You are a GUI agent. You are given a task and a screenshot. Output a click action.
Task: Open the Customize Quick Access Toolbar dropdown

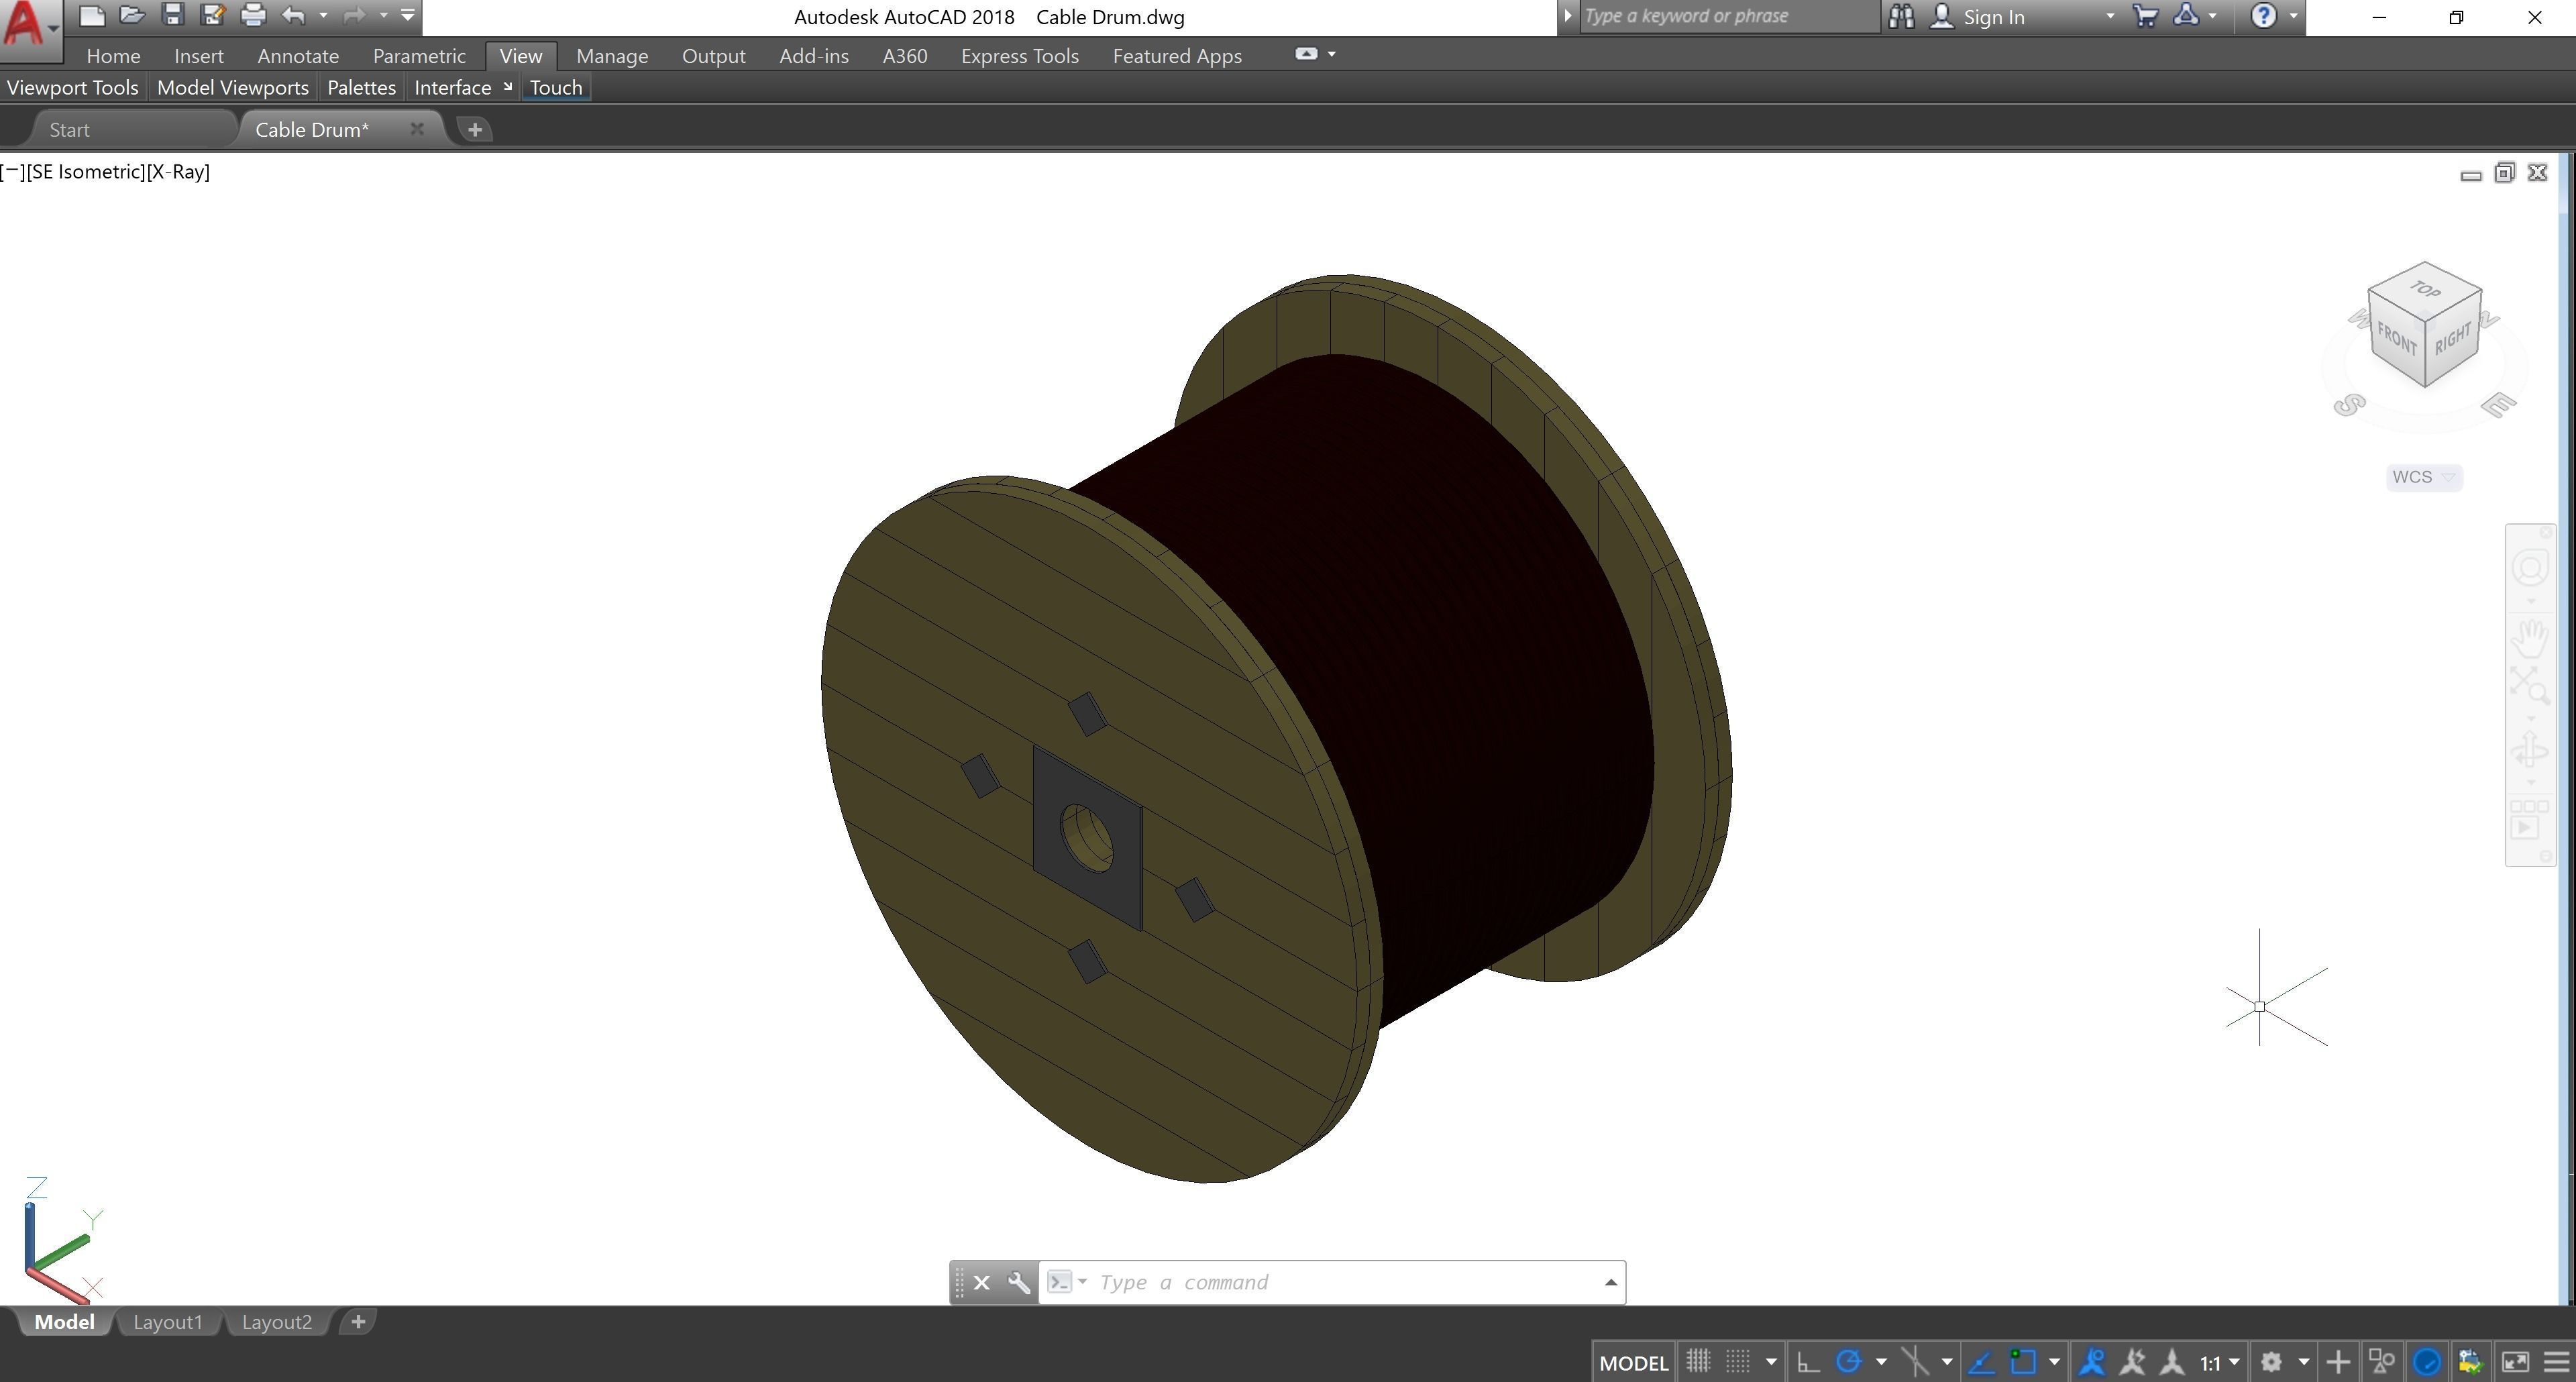[407, 15]
